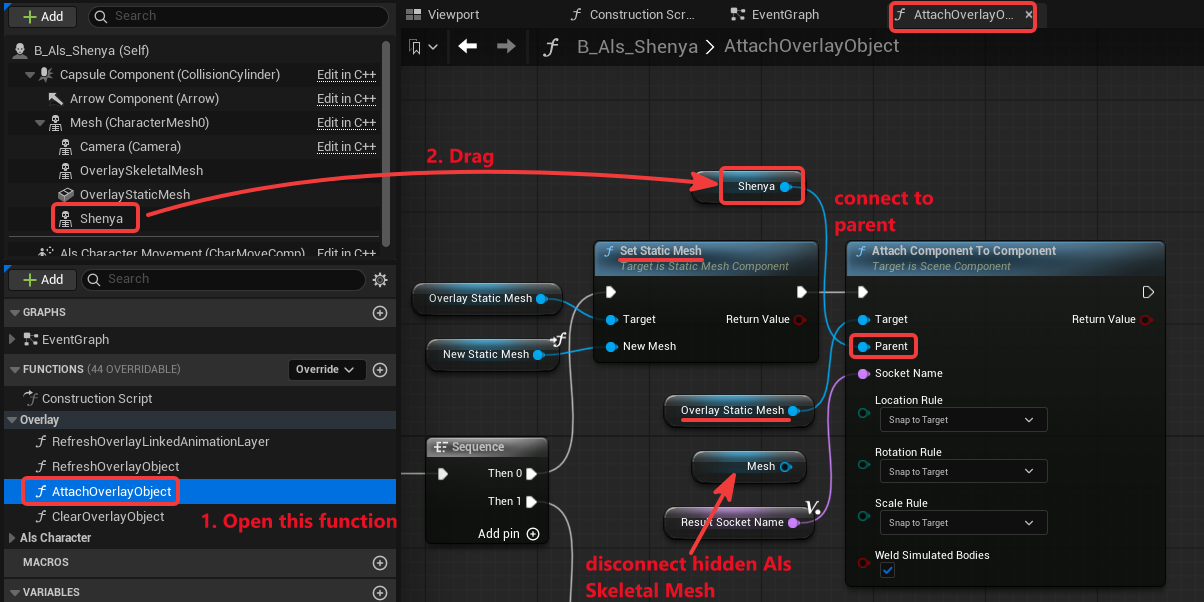Open Edit in C++ for Camera
The image size is (1204, 602).
pos(346,147)
